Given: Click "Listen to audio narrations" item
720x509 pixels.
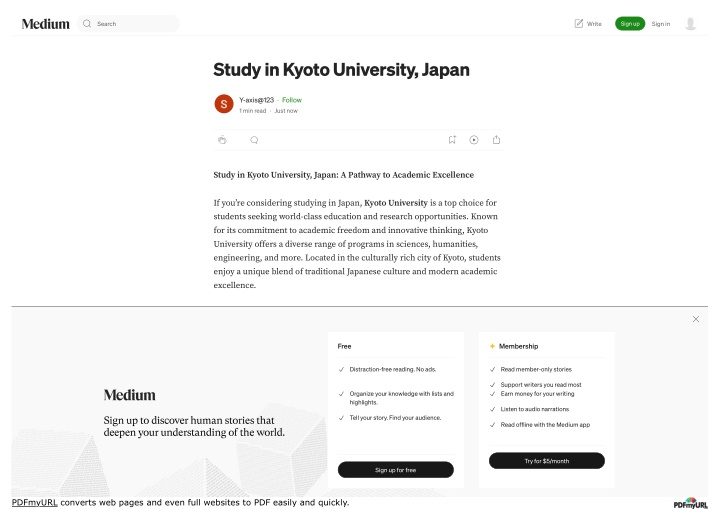Looking at the screenshot, I should [534, 409].
